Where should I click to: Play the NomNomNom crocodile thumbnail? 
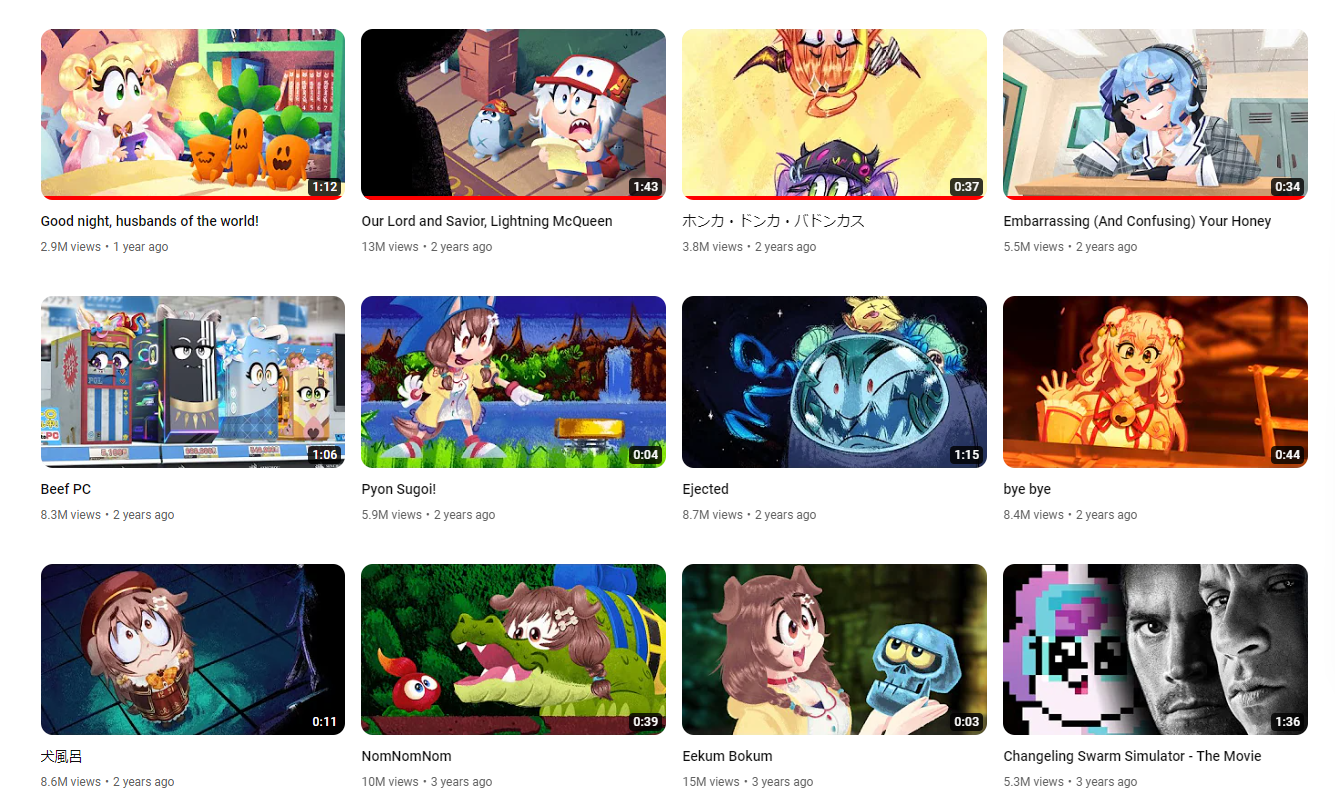coord(513,649)
